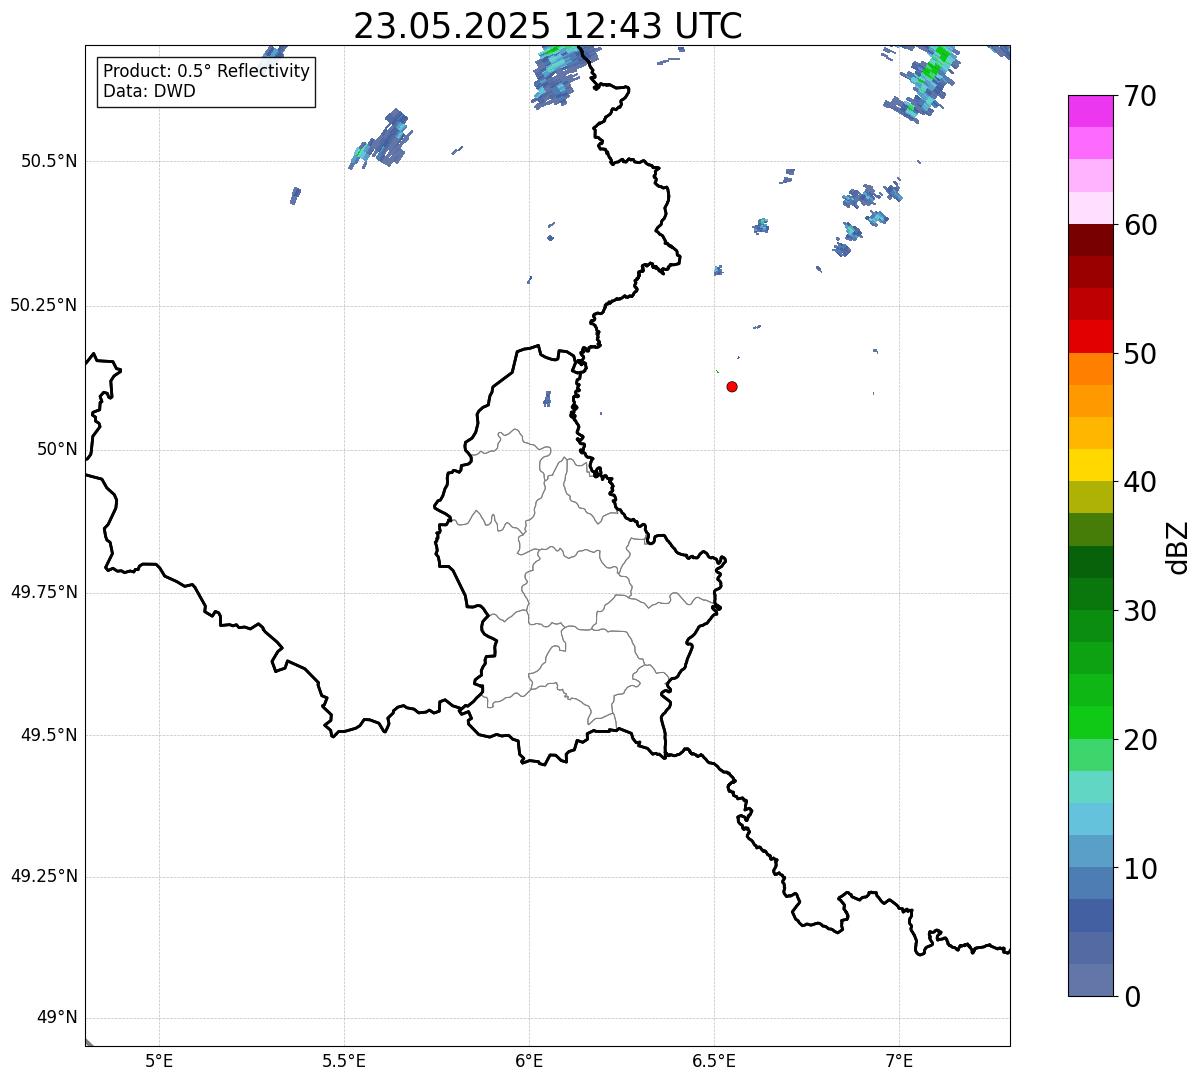The width and height of the screenshot is (1202, 1081).
Task: Select the 50.25°N latitude label
Action: coord(44,305)
